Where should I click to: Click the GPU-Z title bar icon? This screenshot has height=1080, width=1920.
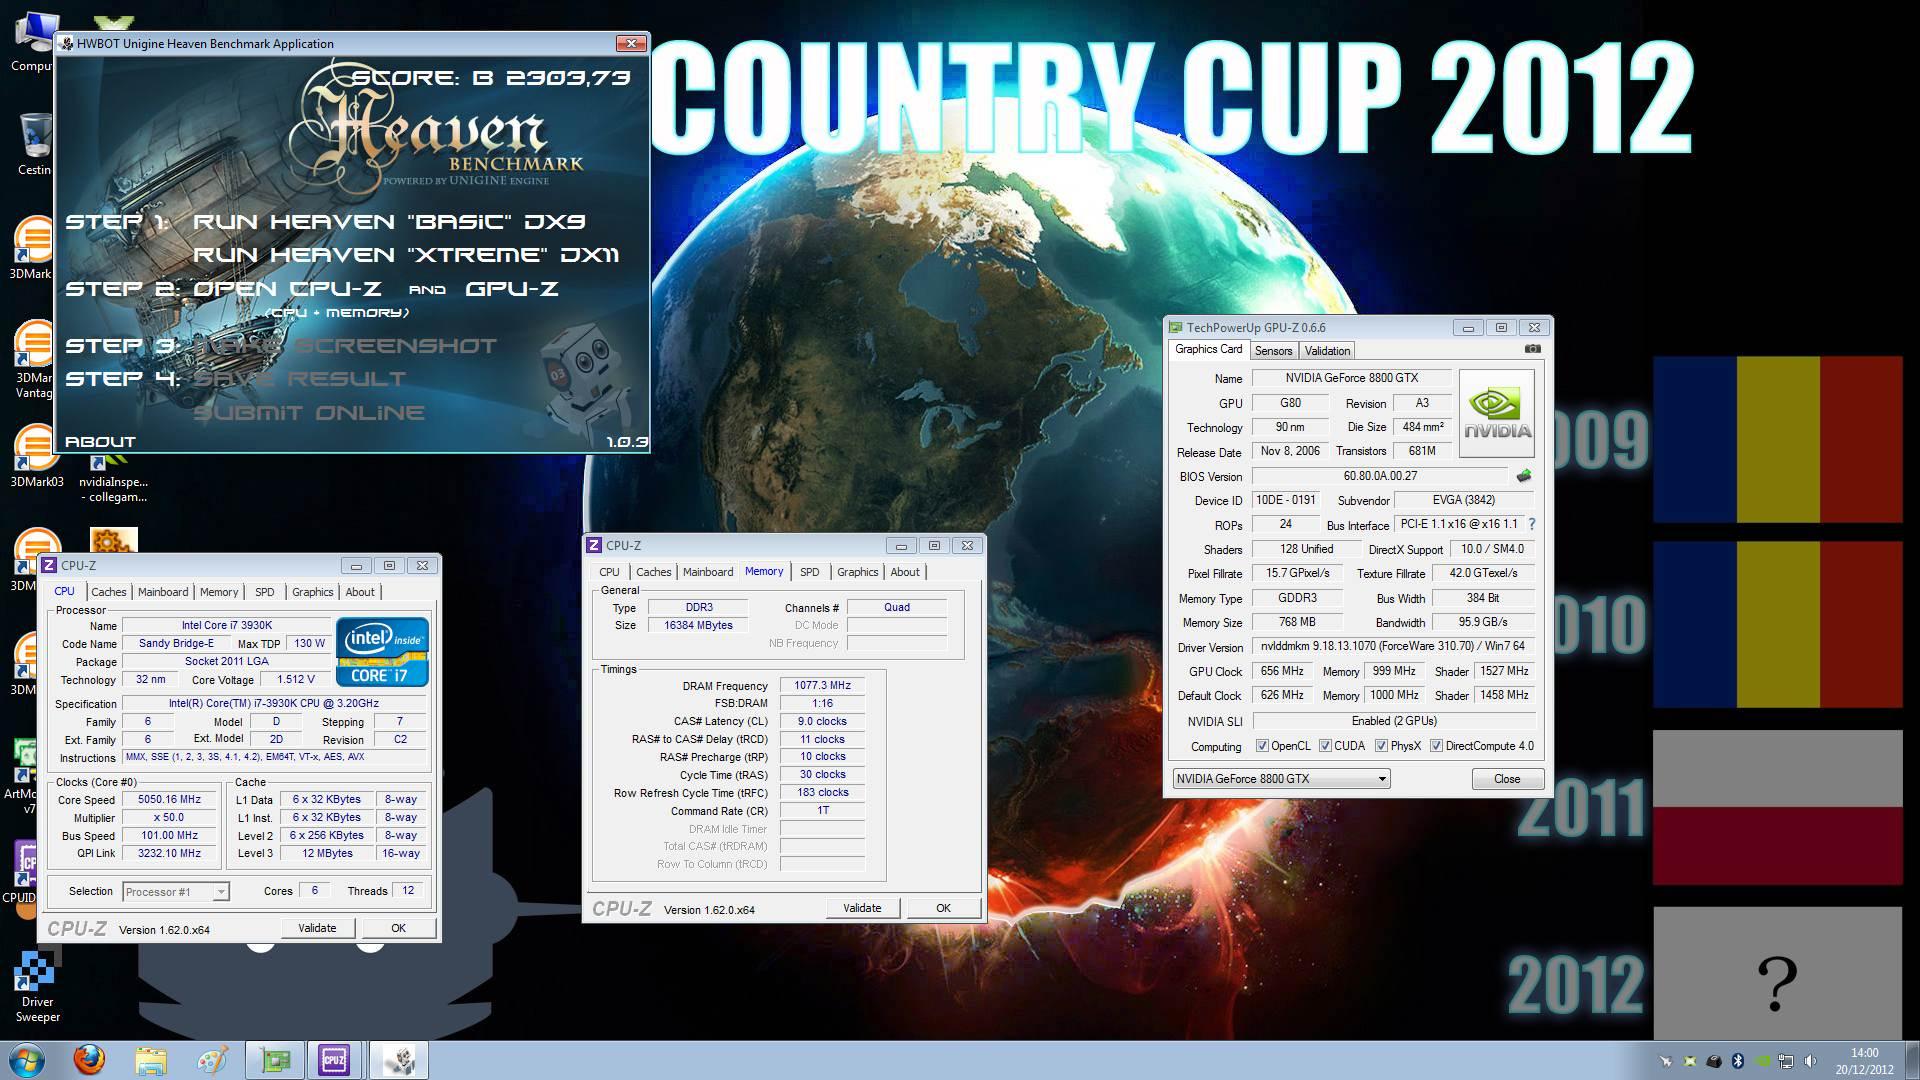(x=1176, y=327)
